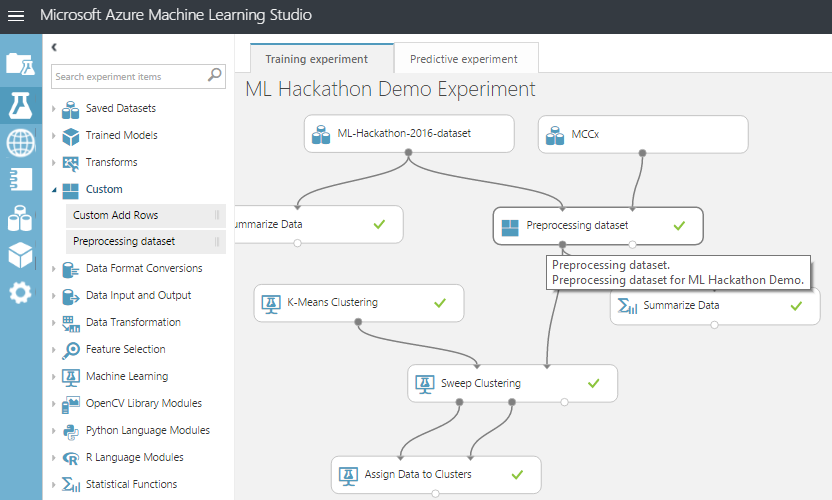
Task: Click output port of Assign Data to Clusters
Action: tap(435, 494)
